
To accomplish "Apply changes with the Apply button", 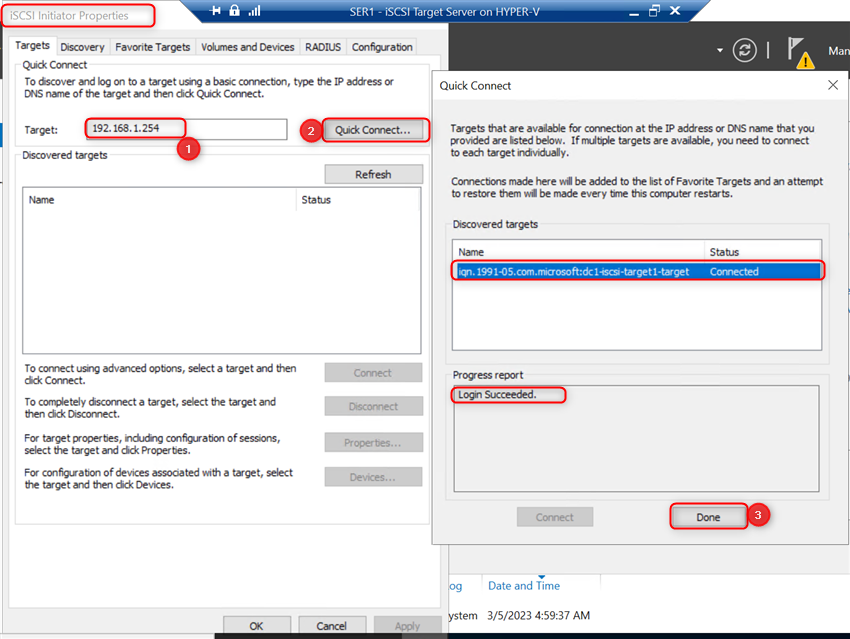I will 408,625.
